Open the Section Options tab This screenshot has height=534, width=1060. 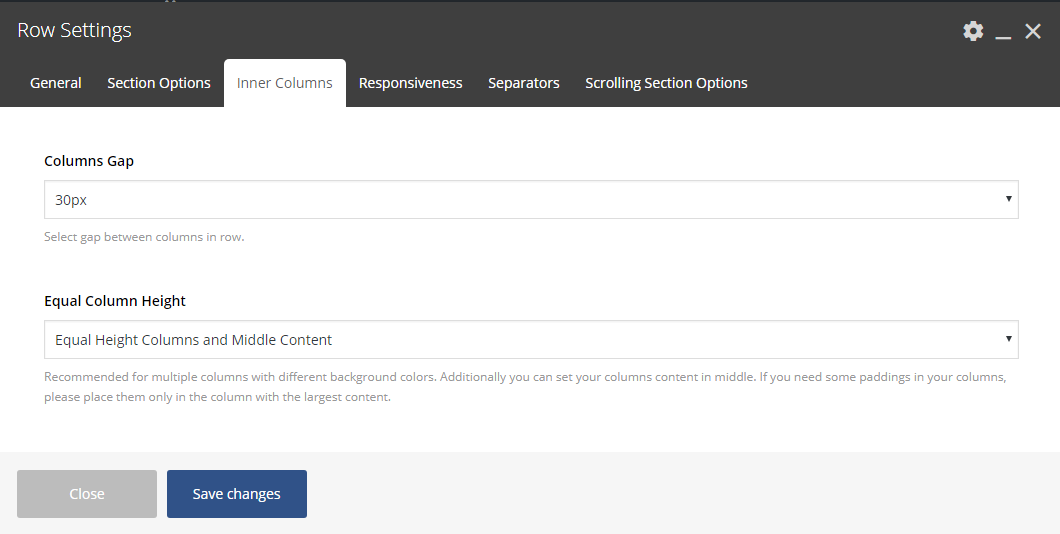click(x=159, y=83)
